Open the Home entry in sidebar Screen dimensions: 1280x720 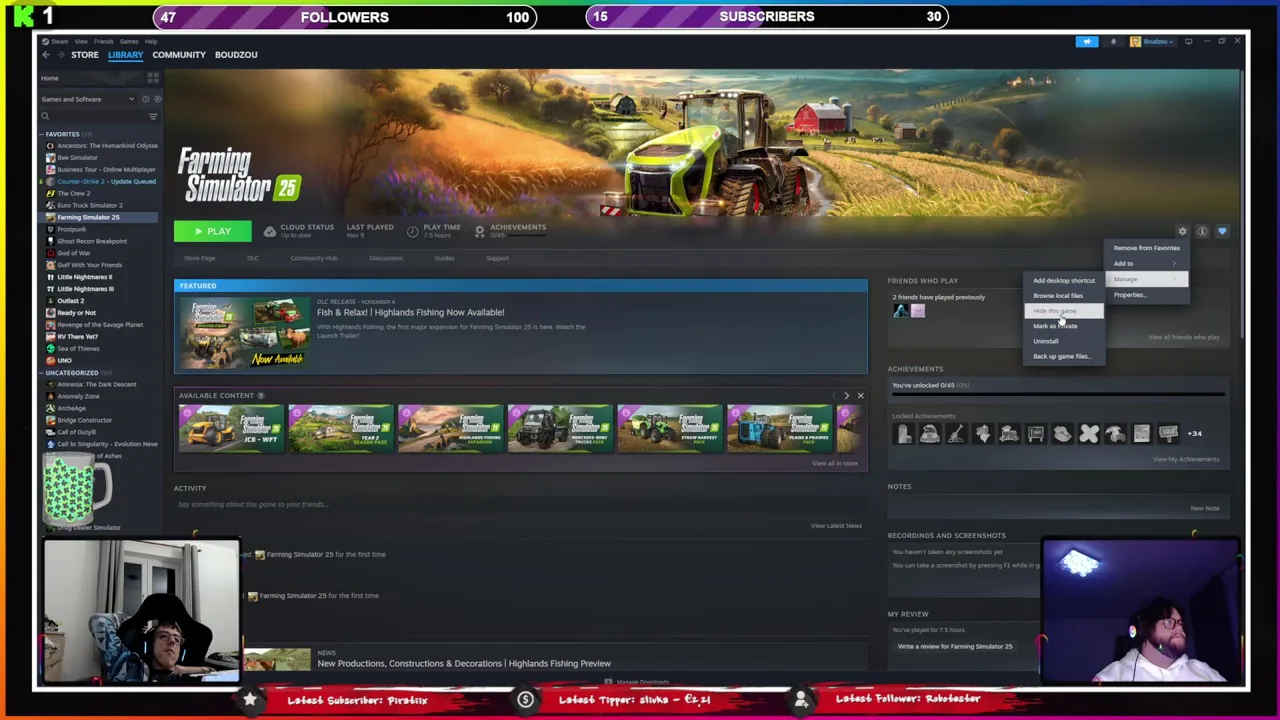click(49, 78)
